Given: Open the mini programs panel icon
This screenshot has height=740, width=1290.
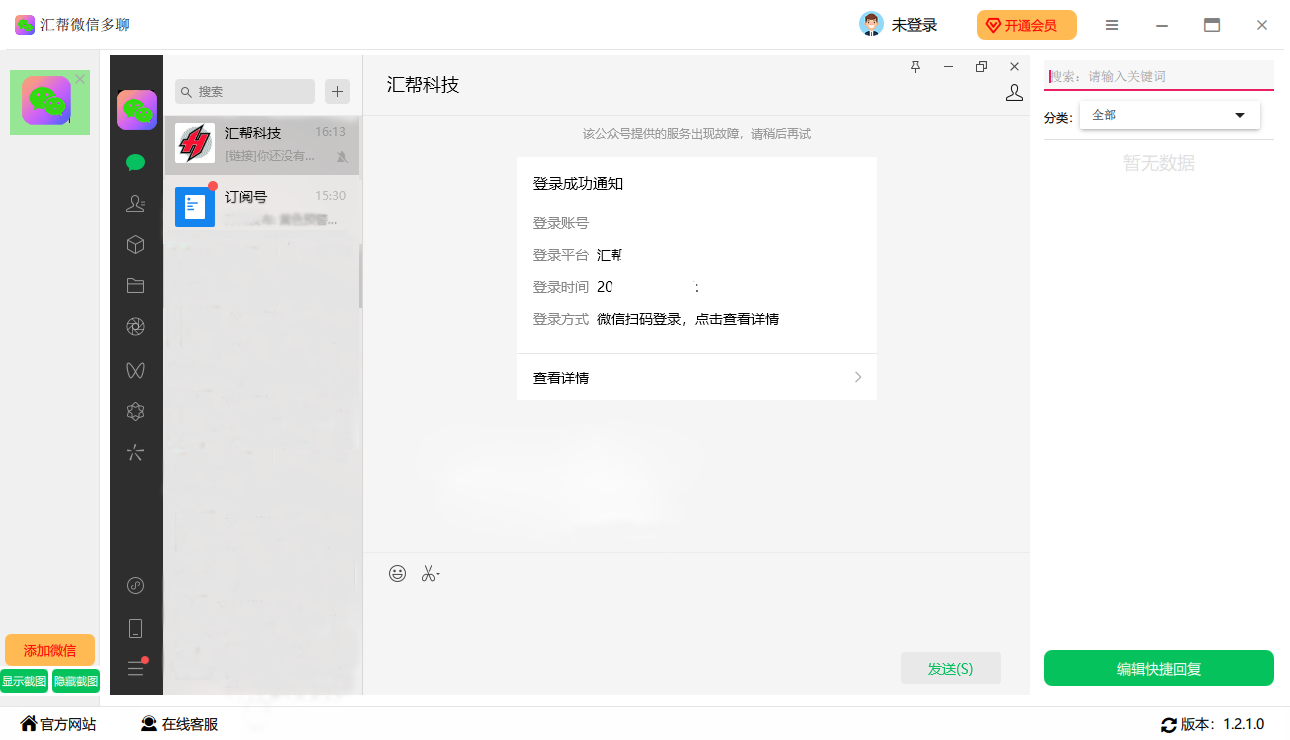Looking at the screenshot, I should click(136, 586).
